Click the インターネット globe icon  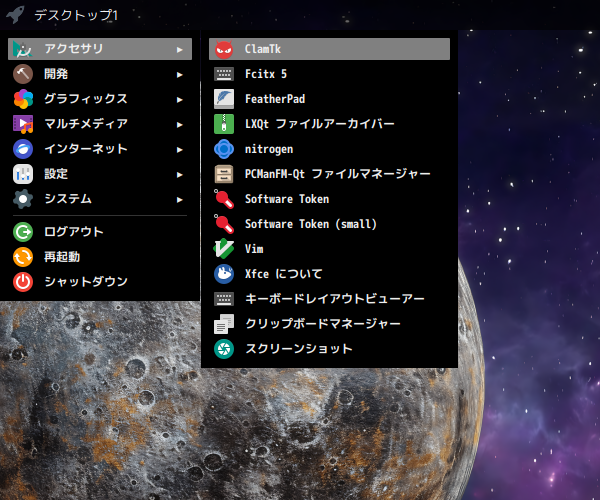[x=23, y=149]
